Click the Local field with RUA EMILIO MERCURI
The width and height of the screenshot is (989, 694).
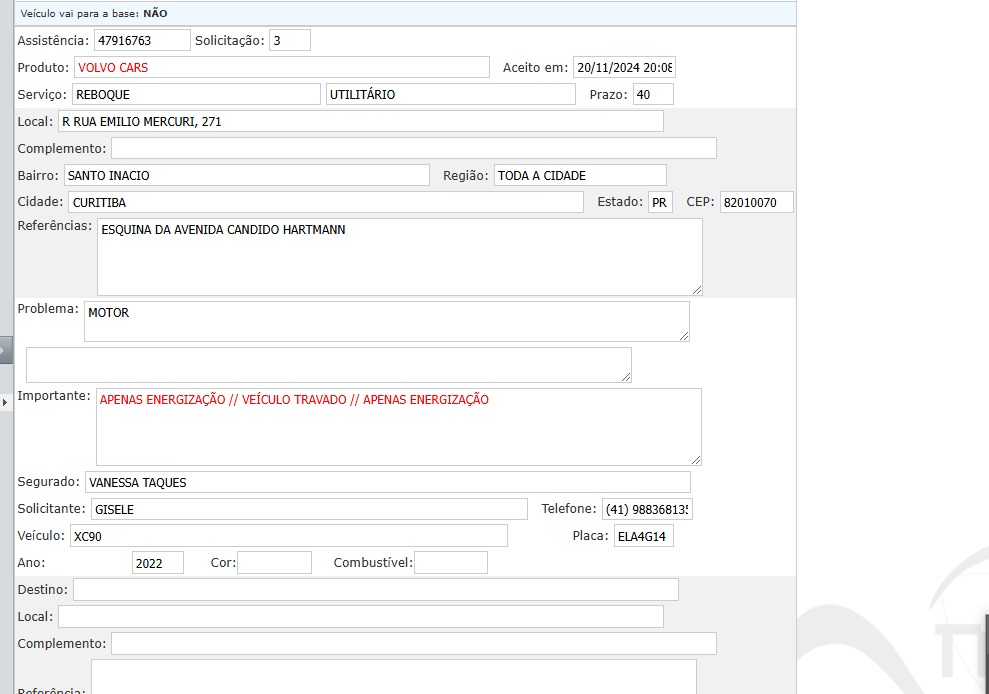(361, 121)
